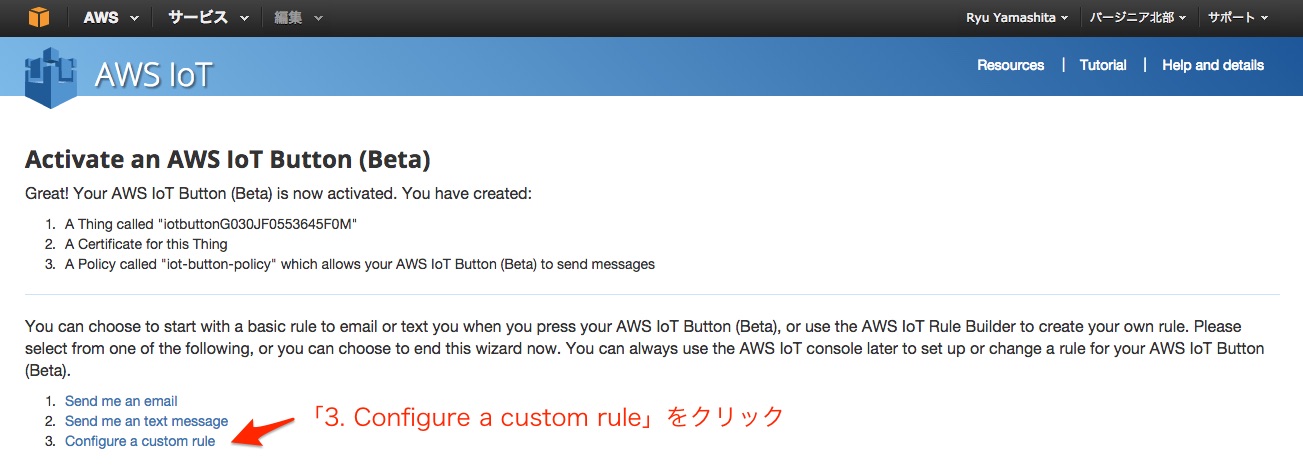Screen dimensions: 1303x468
Task: Open Ryu Yamashita account menu
Action: click(1017, 18)
